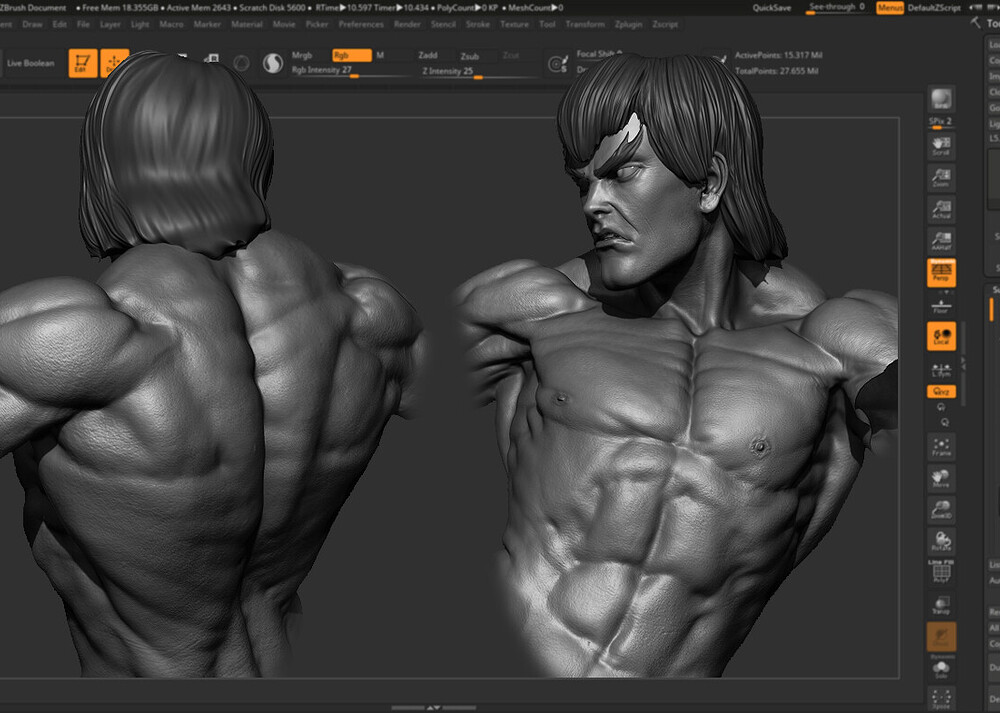Click the focal shift target icon
1000x713 pixels.
point(558,64)
